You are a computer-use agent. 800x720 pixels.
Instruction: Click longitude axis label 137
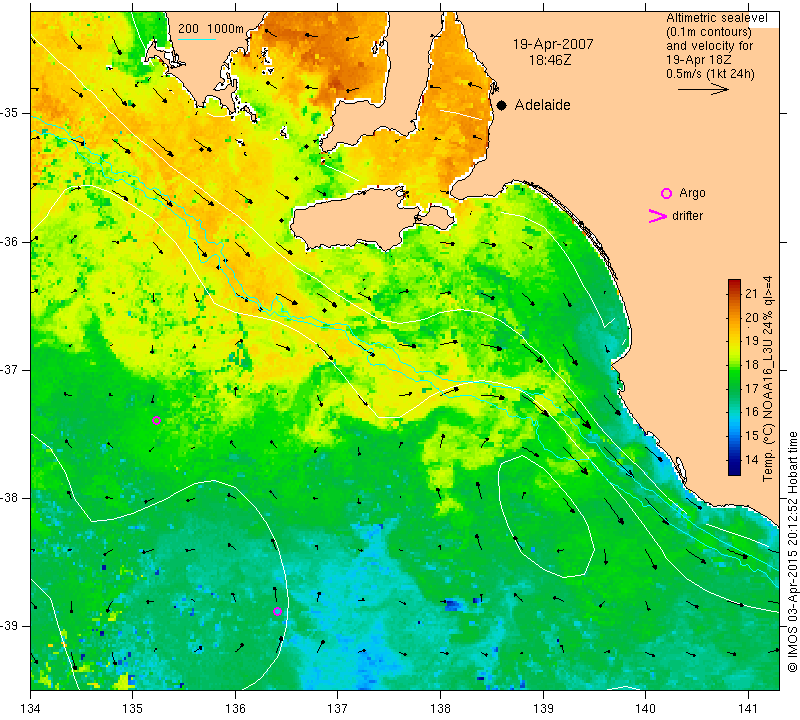point(337,708)
